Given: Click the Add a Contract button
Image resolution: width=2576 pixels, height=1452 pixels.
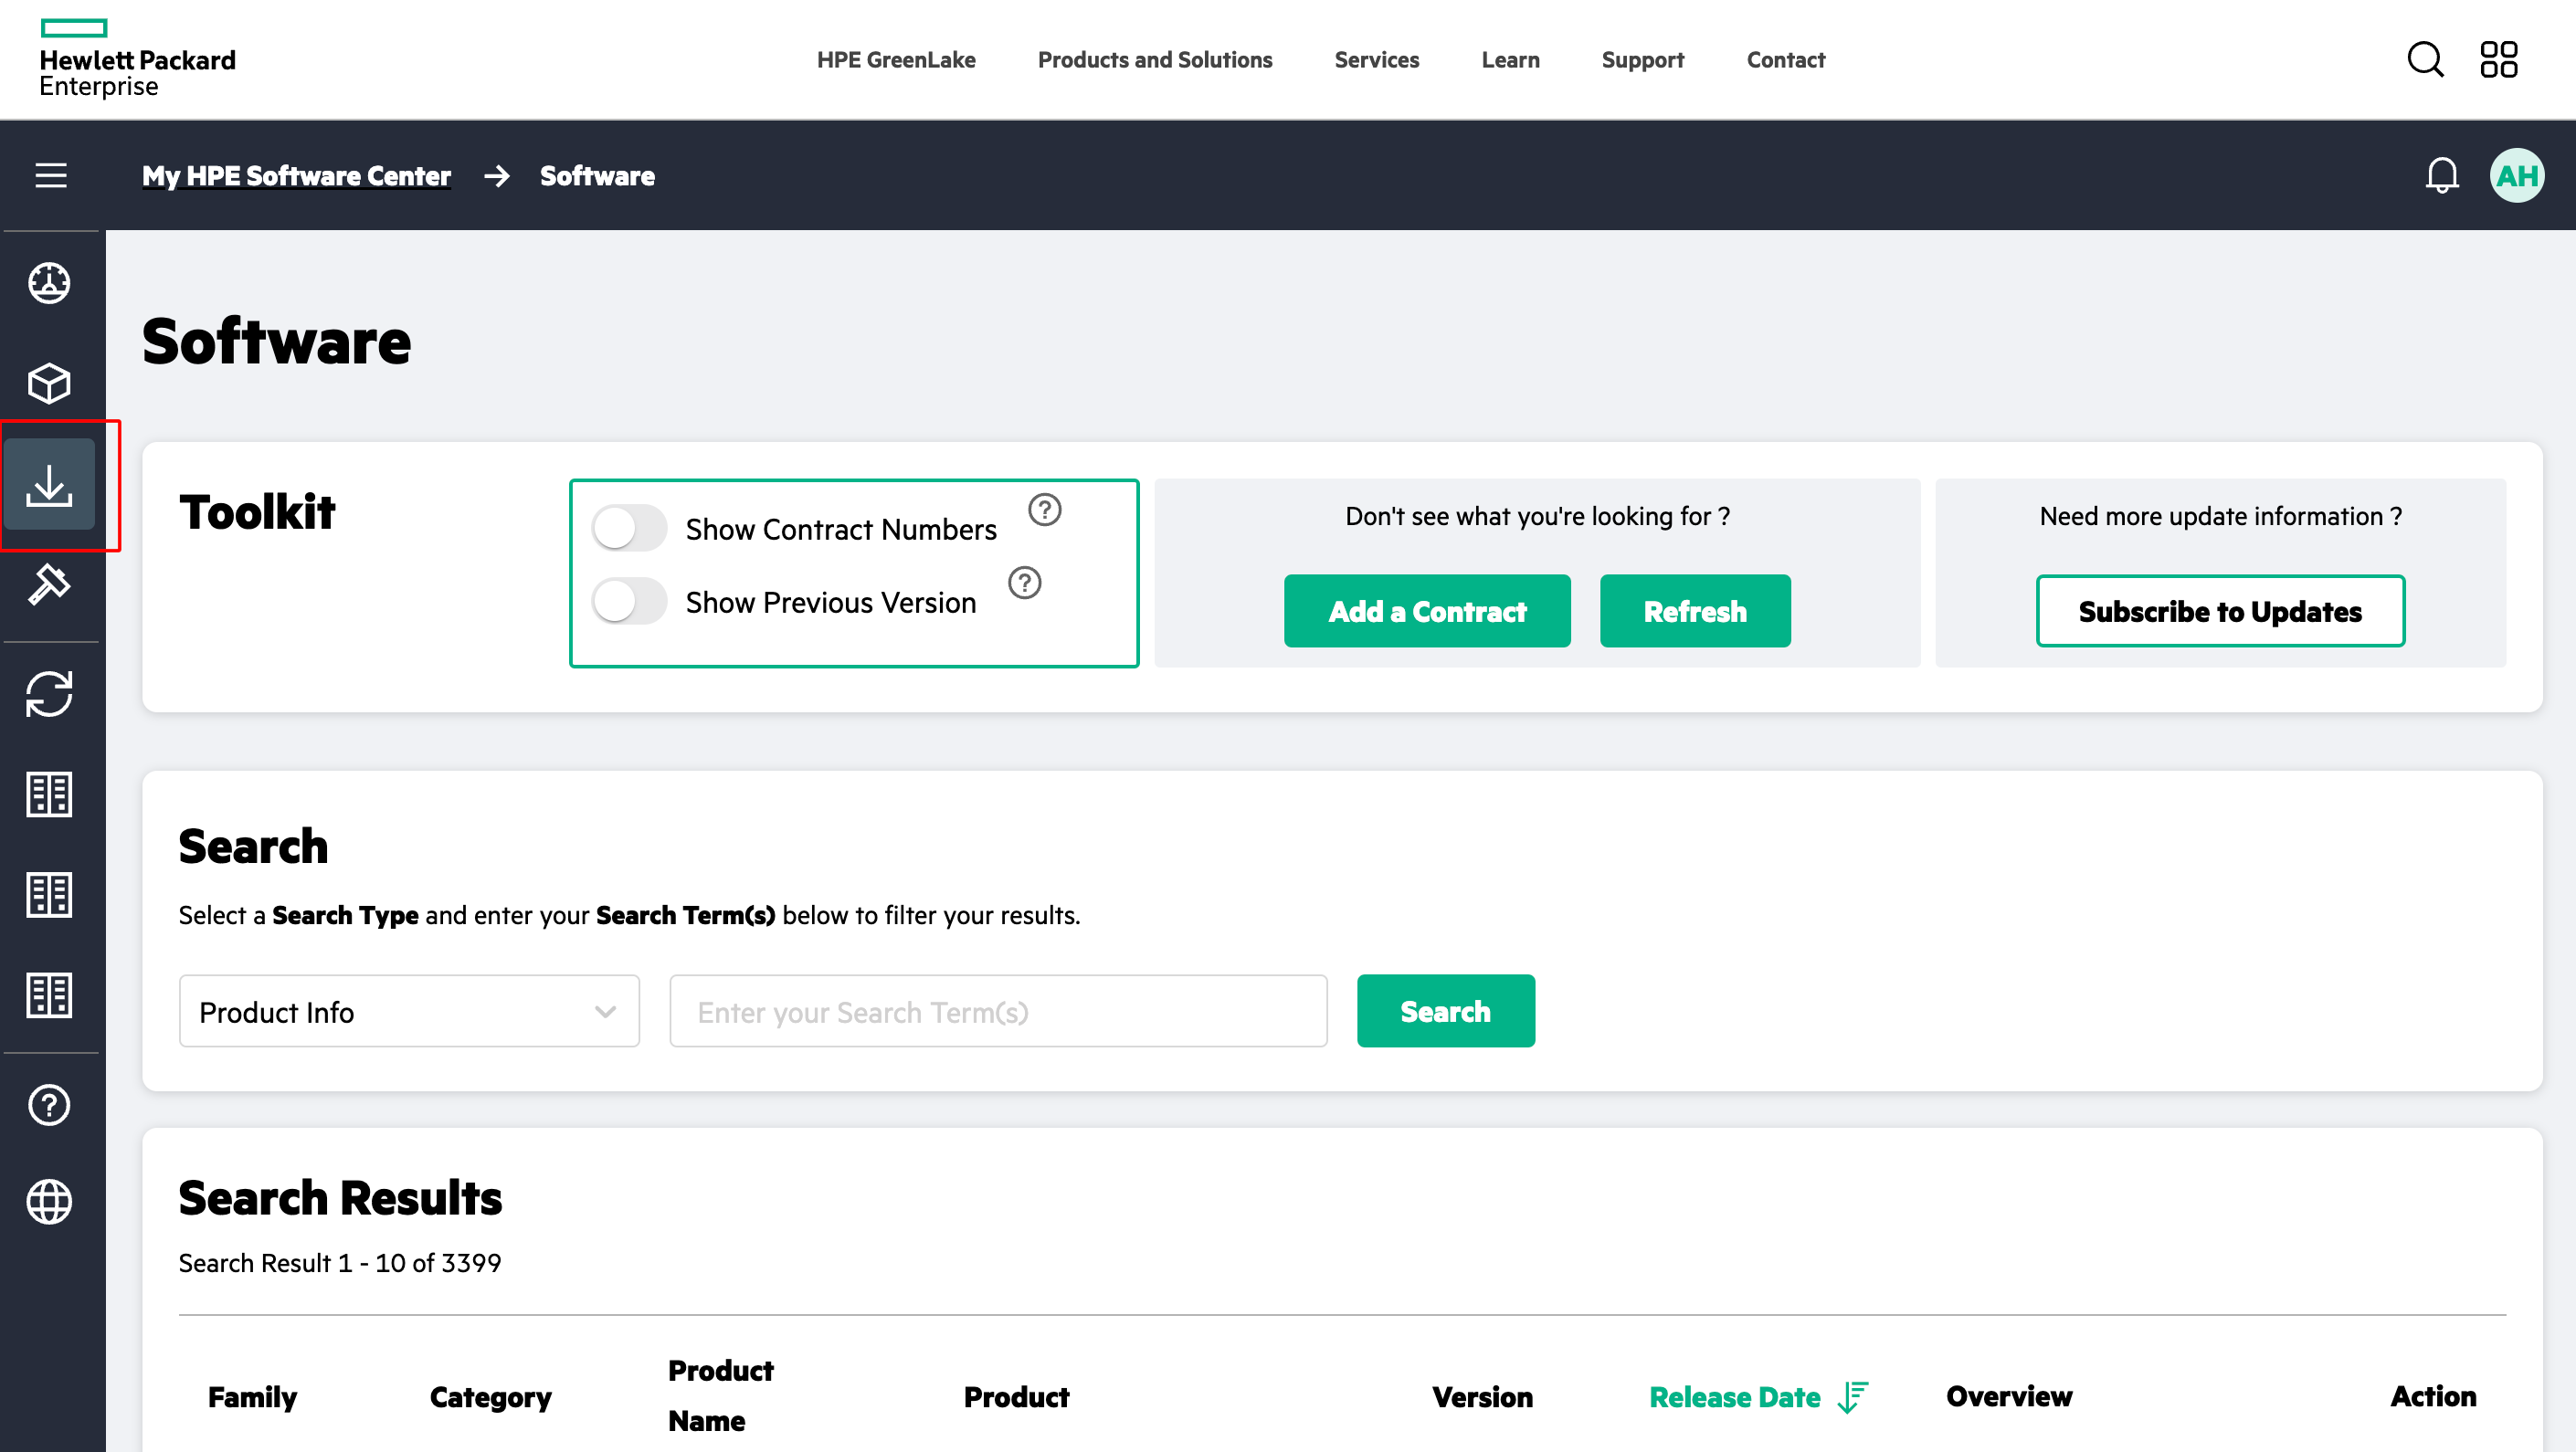Looking at the screenshot, I should [x=1427, y=611].
